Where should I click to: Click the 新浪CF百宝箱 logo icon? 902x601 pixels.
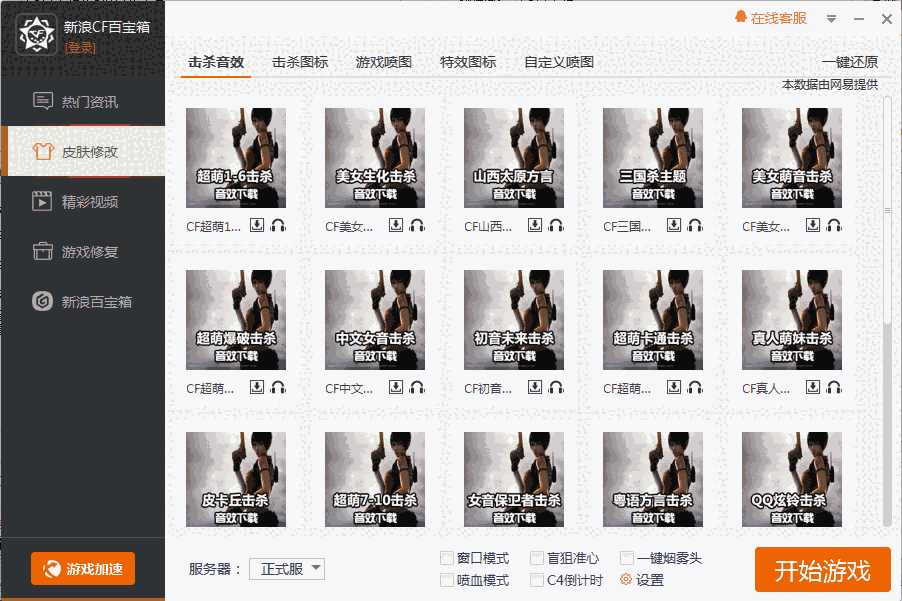pos(37,35)
